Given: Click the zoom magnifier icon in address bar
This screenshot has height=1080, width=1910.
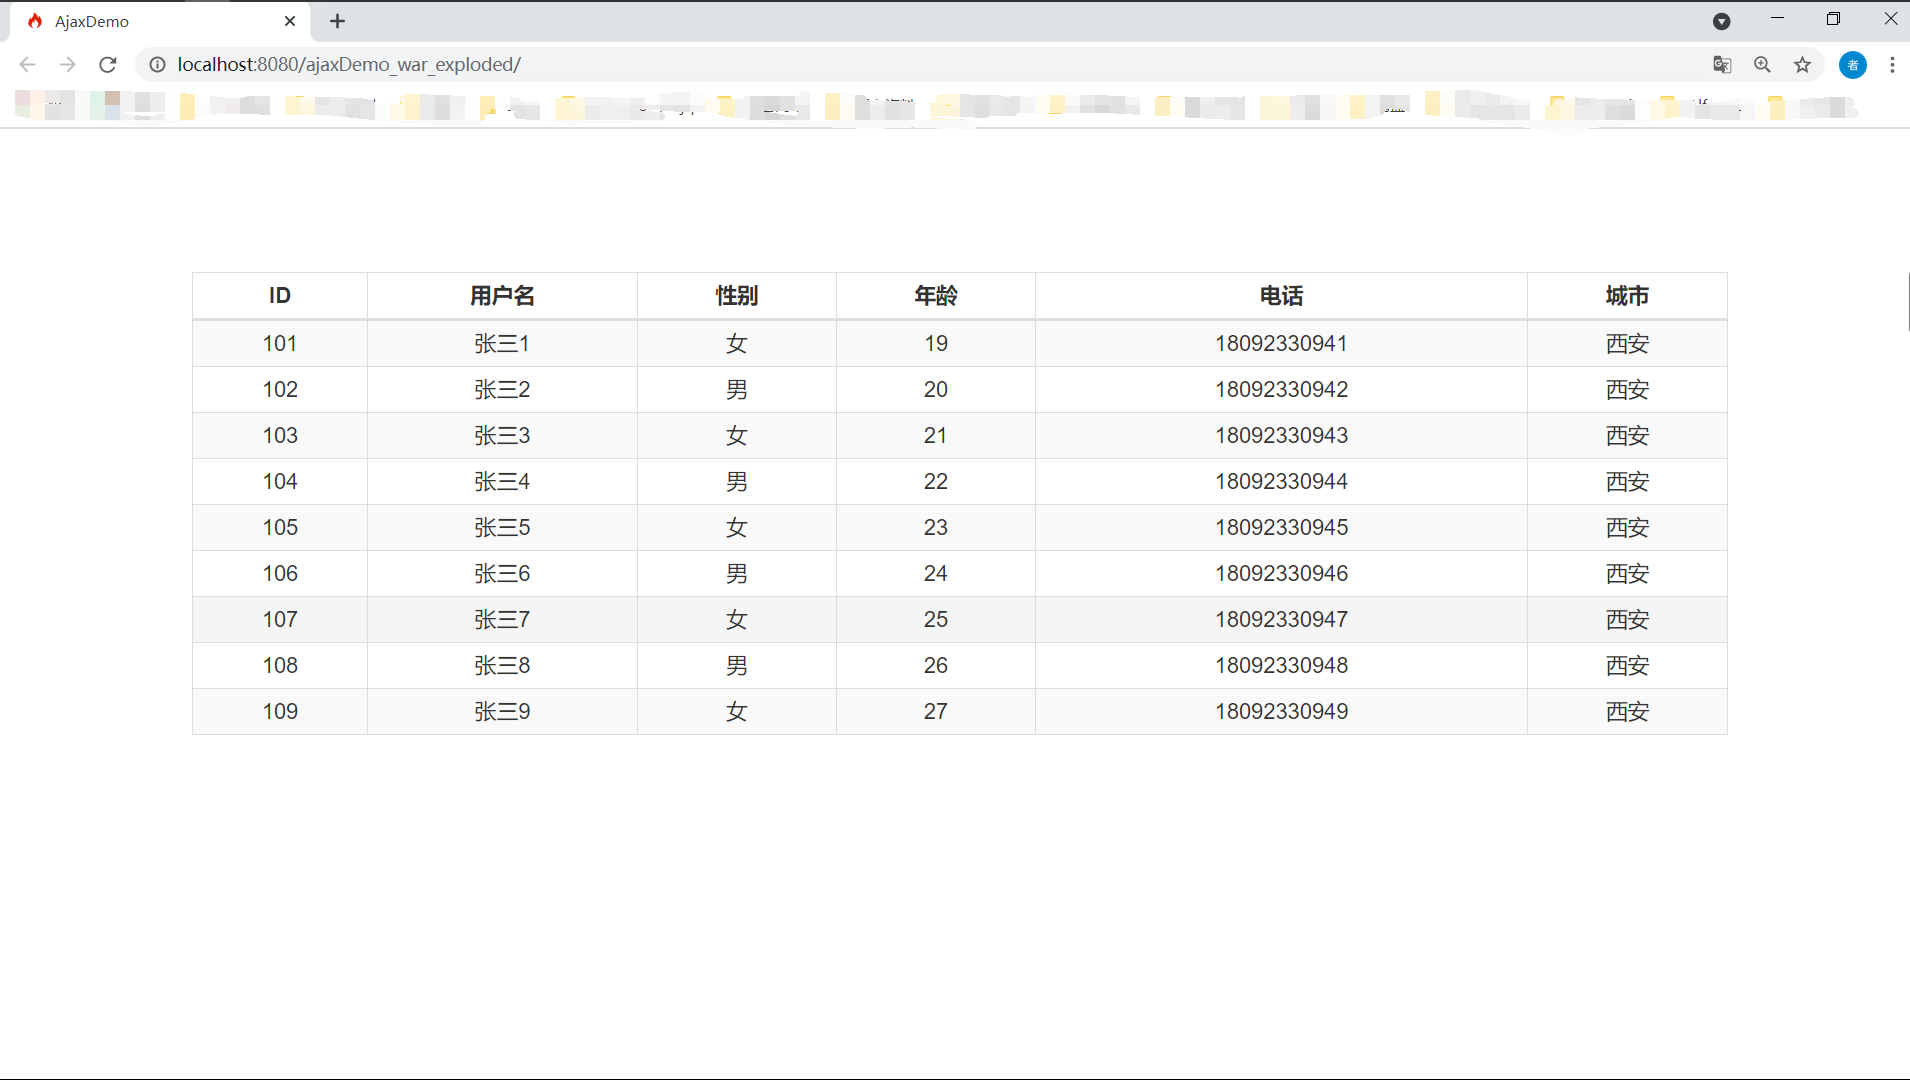Looking at the screenshot, I should tap(1763, 64).
